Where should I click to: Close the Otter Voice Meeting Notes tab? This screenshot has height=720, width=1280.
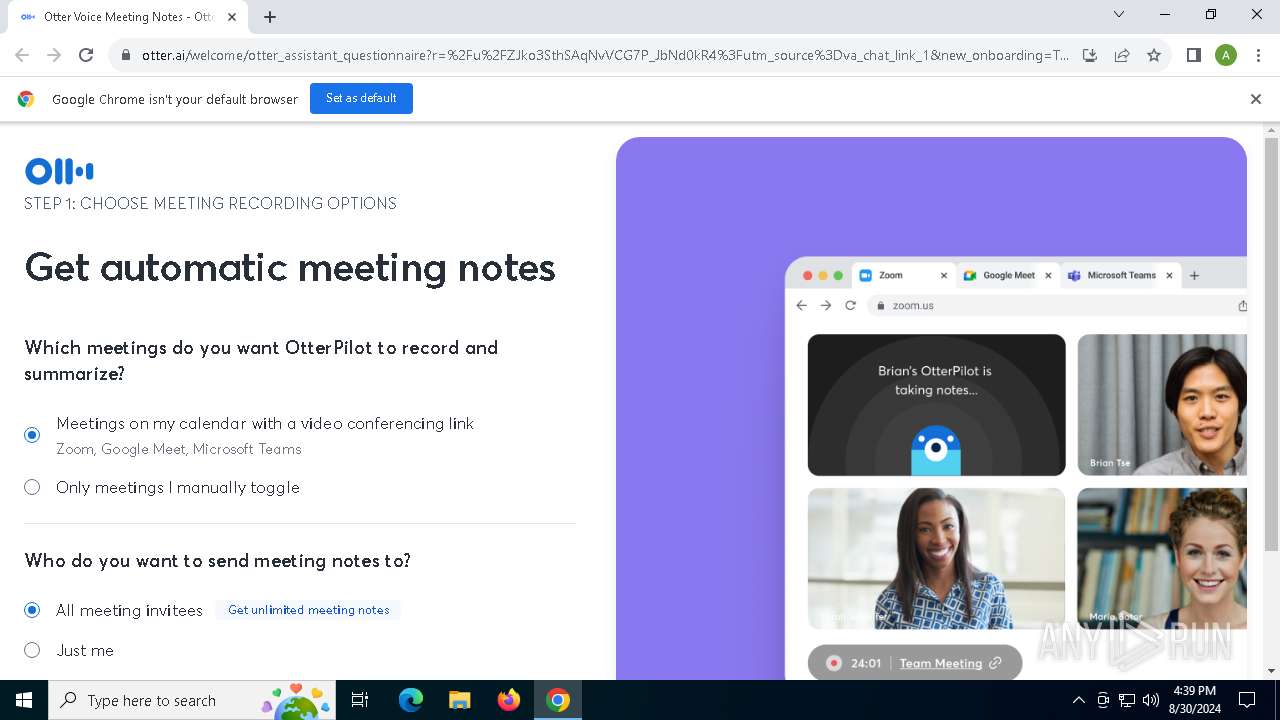coord(232,17)
